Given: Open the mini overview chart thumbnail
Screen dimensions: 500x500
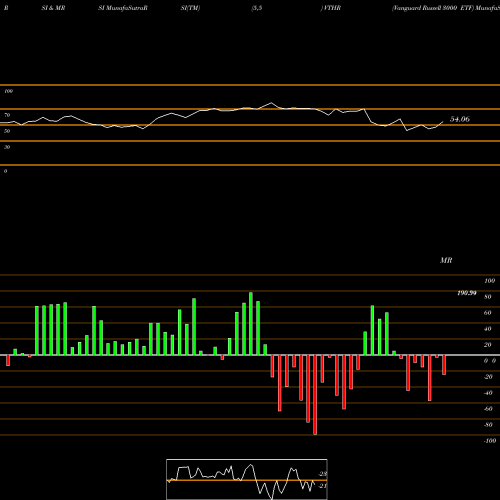Looking at the screenshot, I should click(247, 479).
